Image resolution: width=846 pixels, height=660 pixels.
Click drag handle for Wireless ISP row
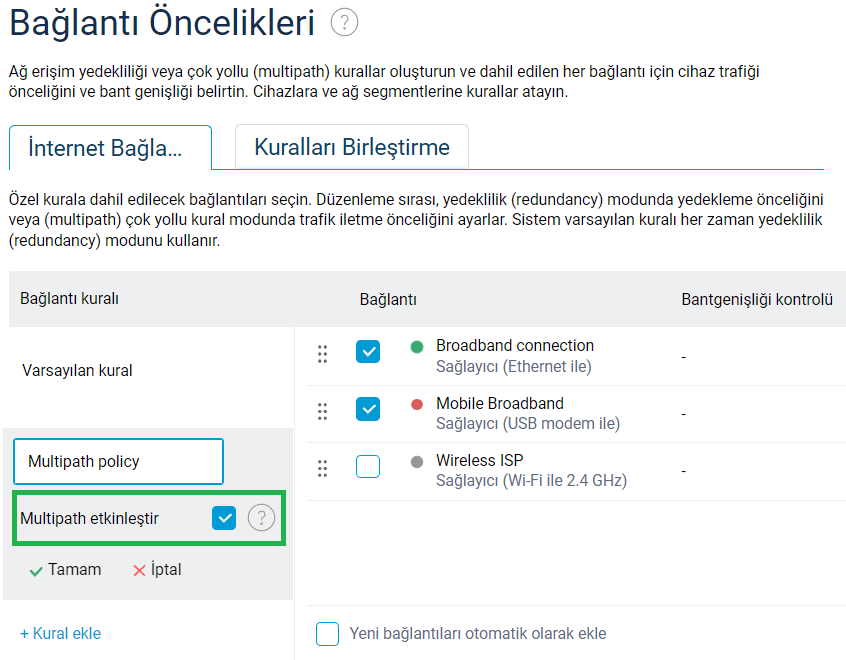[322, 468]
